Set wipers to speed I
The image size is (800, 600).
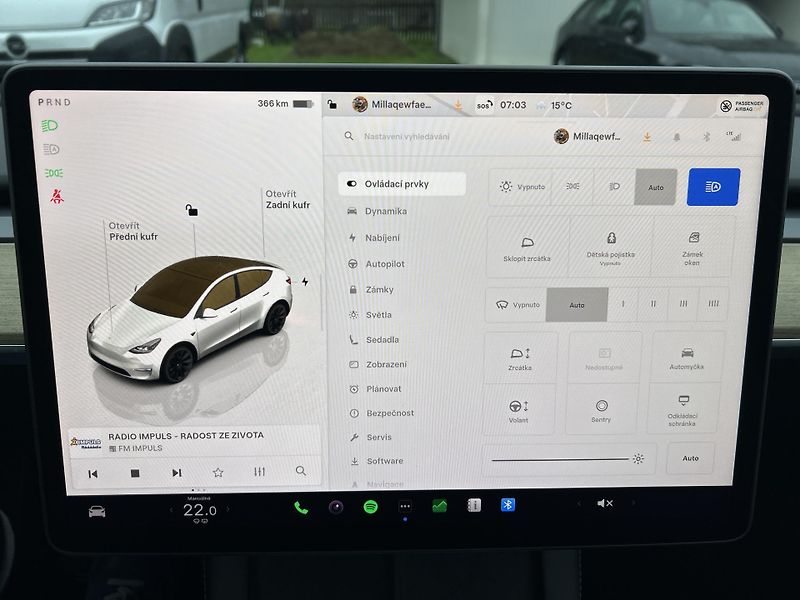point(623,304)
